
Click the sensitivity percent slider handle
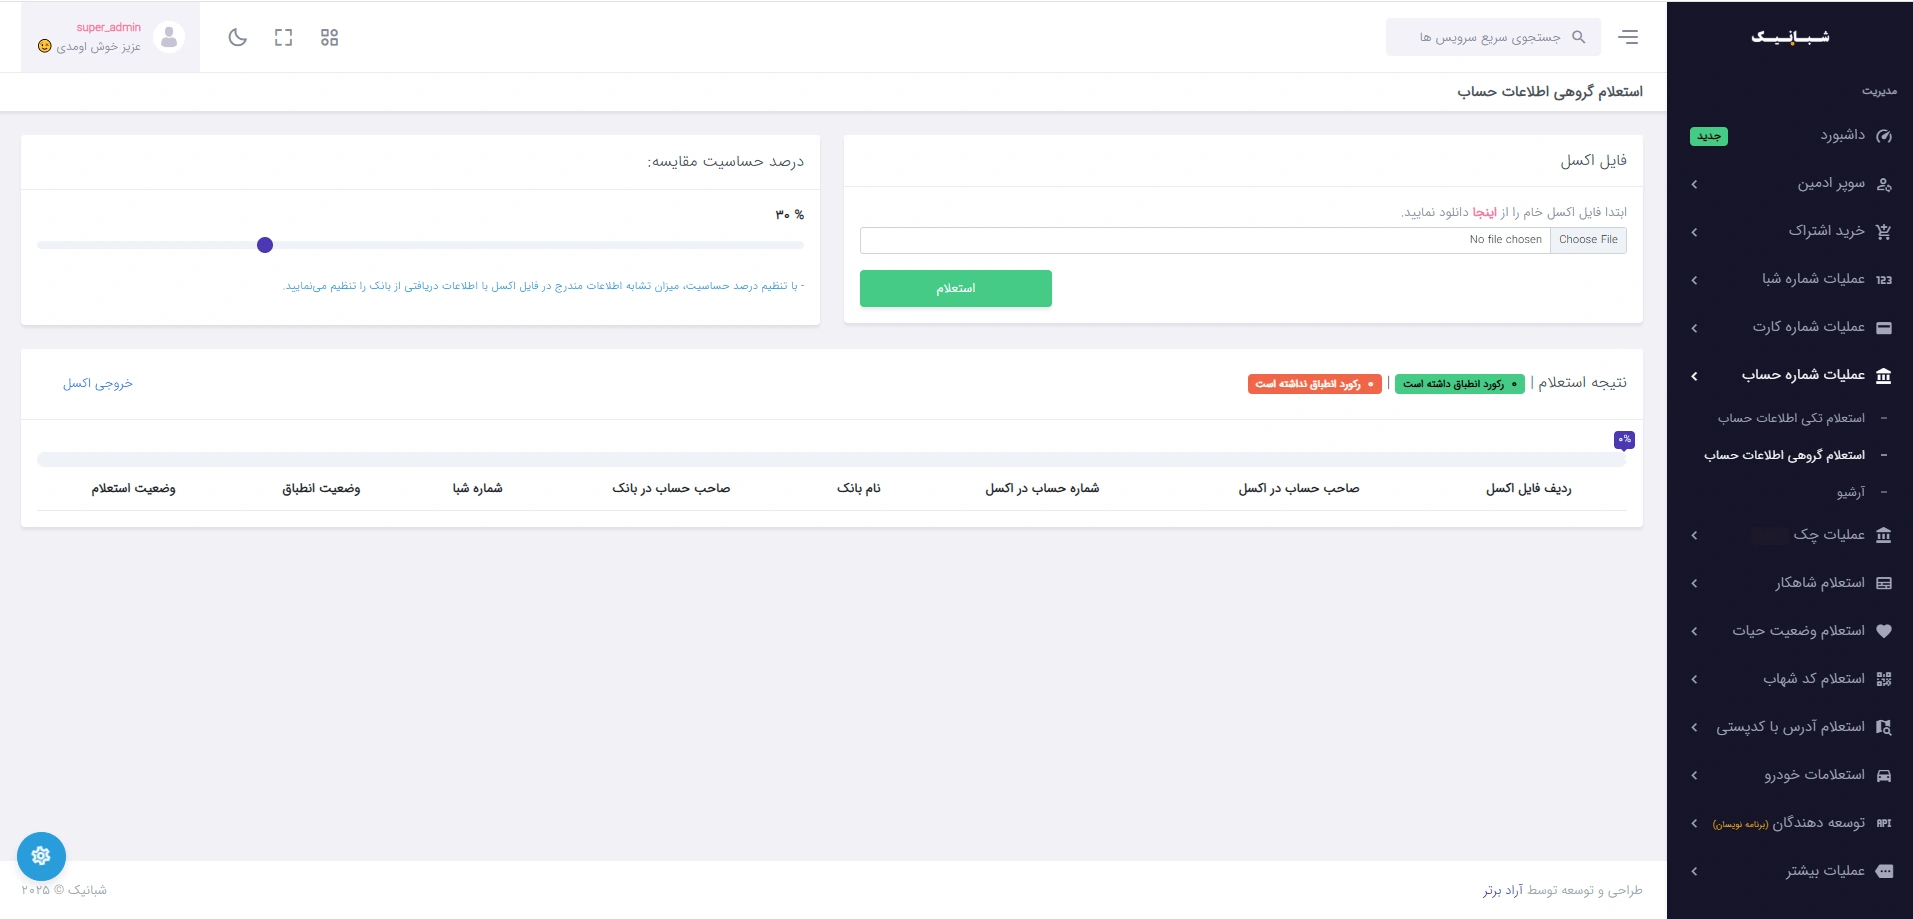pos(265,245)
